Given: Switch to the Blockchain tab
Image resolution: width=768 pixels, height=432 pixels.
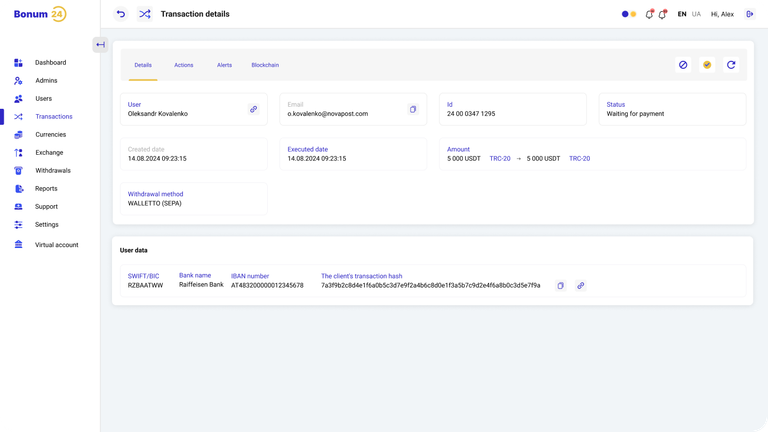Looking at the screenshot, I should click(x=265, y=65).
